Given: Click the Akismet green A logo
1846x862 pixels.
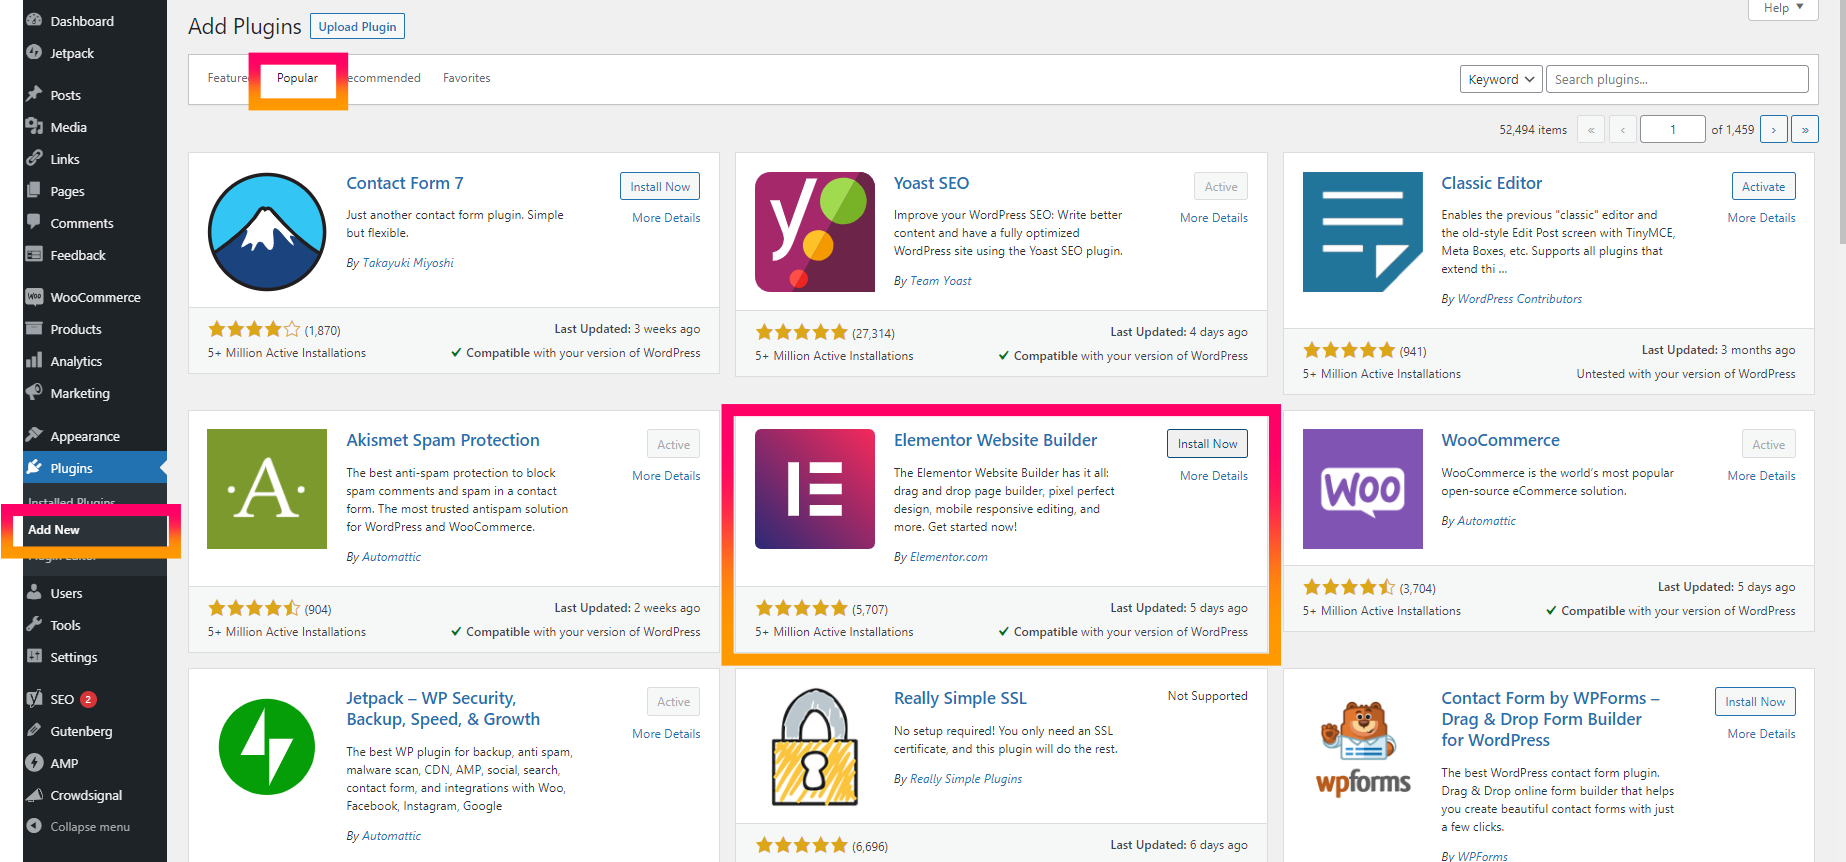Looking at the screenshot, I should [x=267, y=489].
